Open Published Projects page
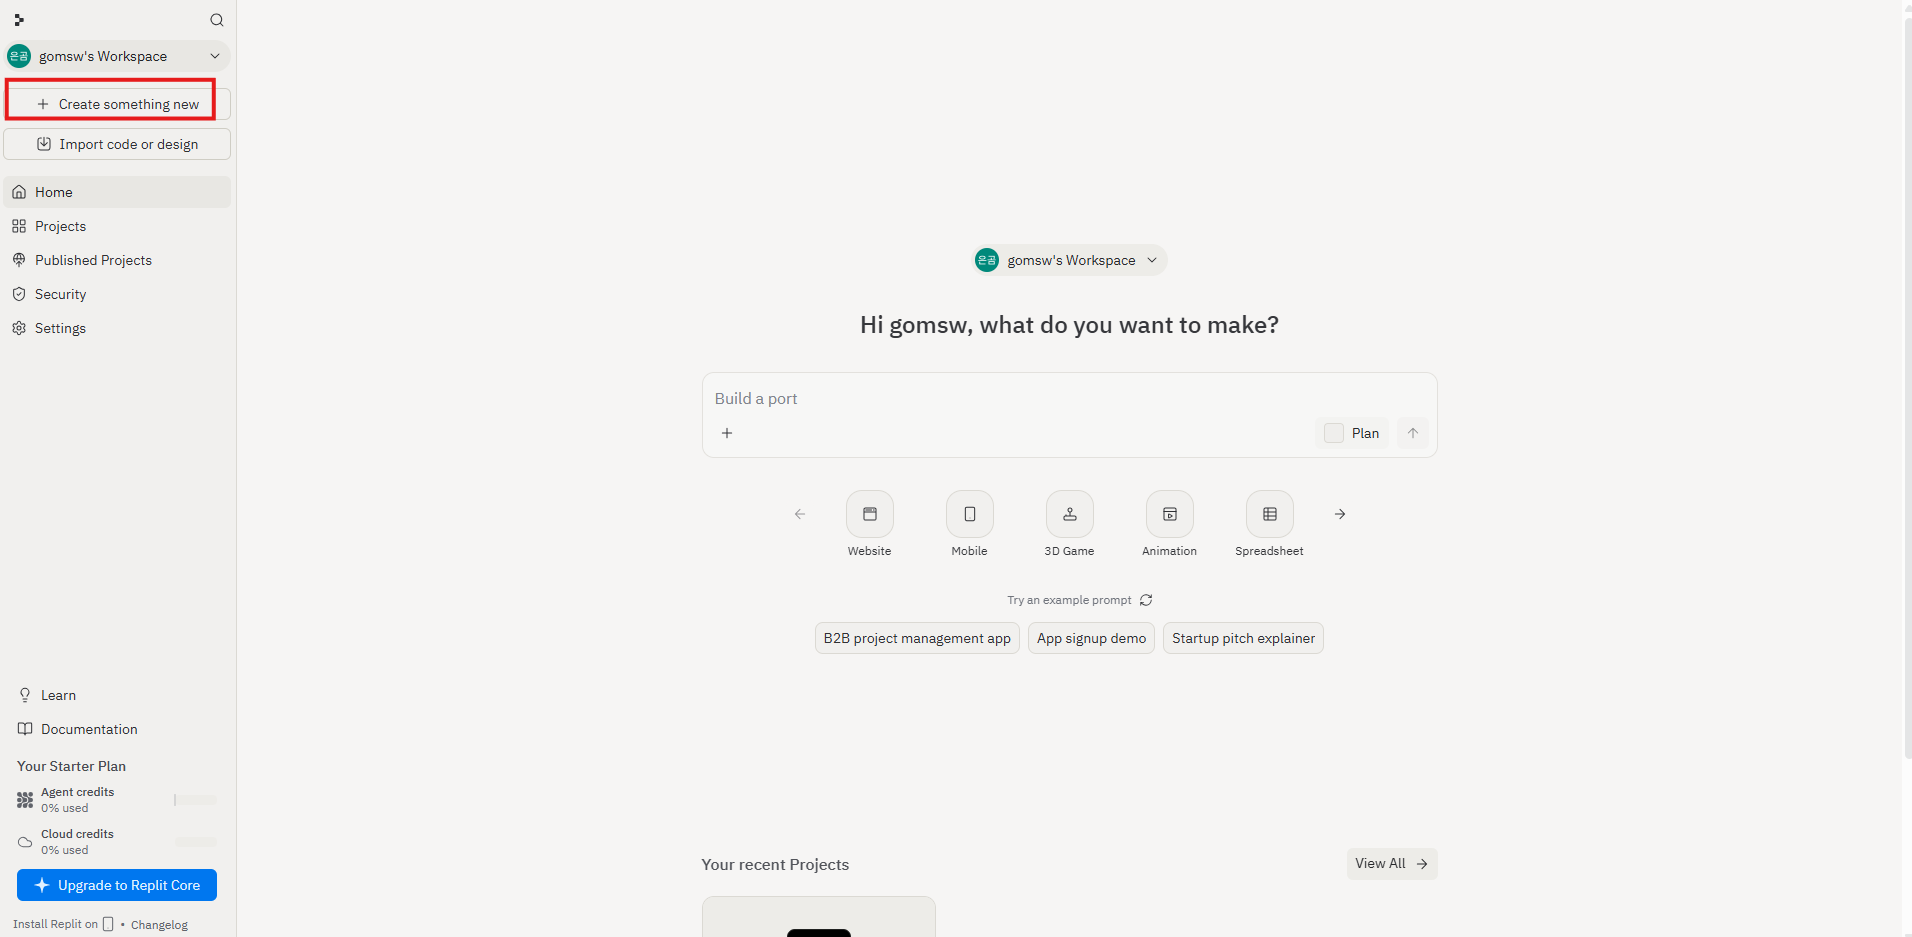This screenshot has width=1912, height=937. coord(118,260)
